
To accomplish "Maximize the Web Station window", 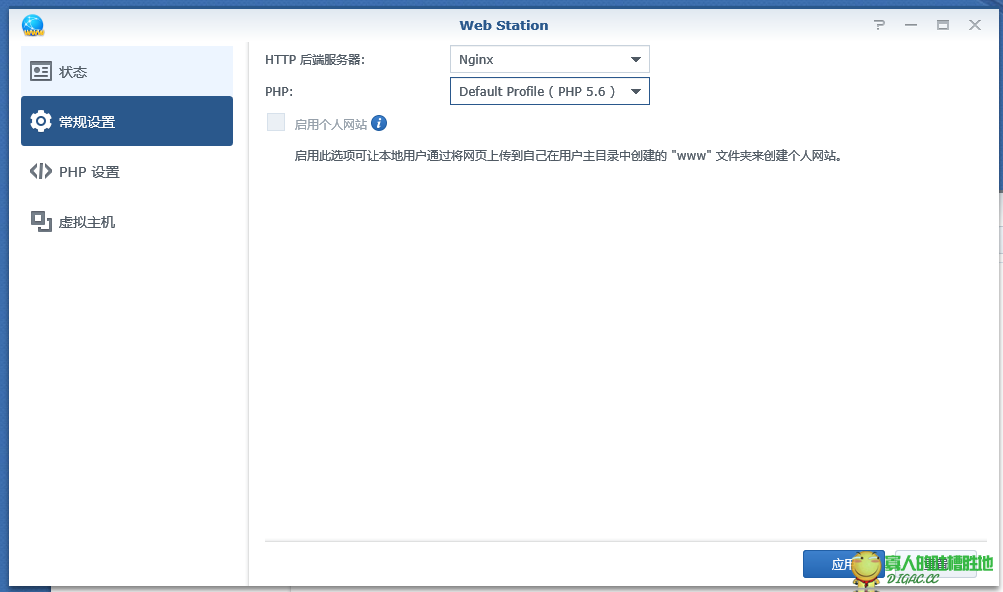I will tap(943, 25).
